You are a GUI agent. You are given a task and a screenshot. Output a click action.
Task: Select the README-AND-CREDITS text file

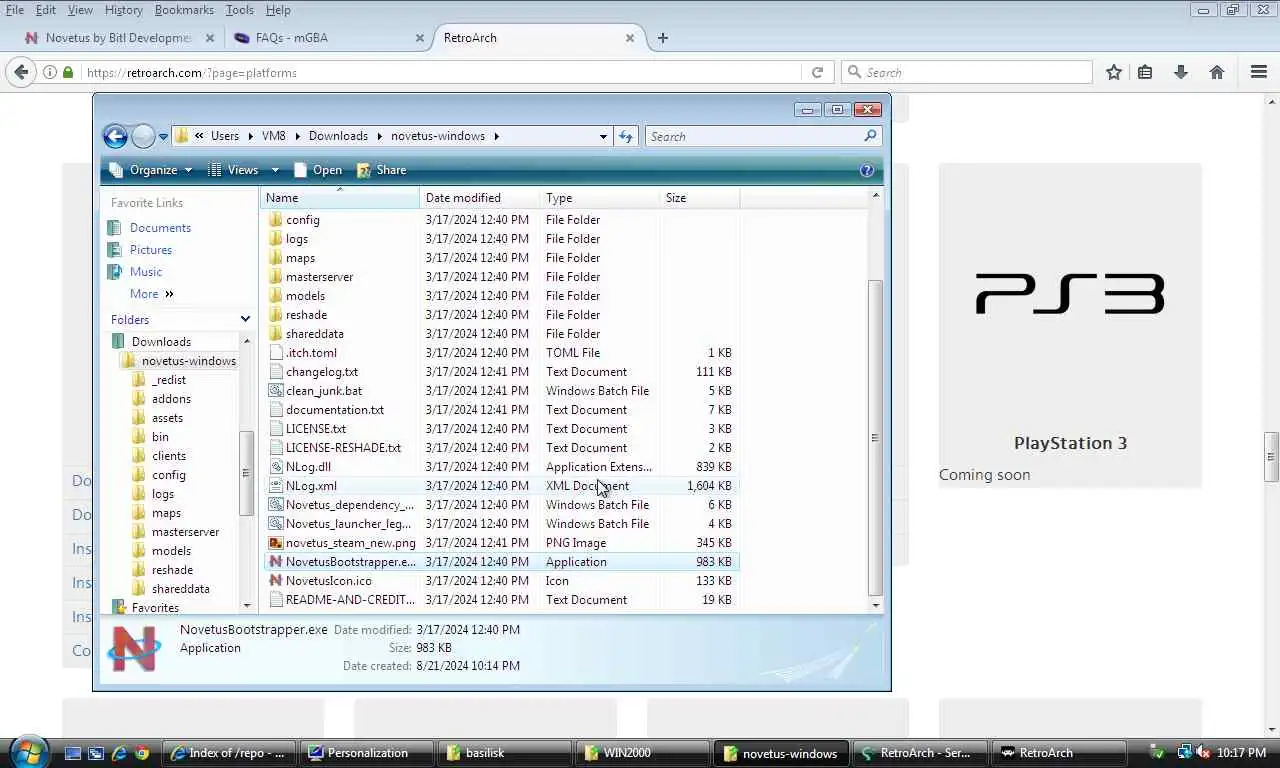pos(349,600)
